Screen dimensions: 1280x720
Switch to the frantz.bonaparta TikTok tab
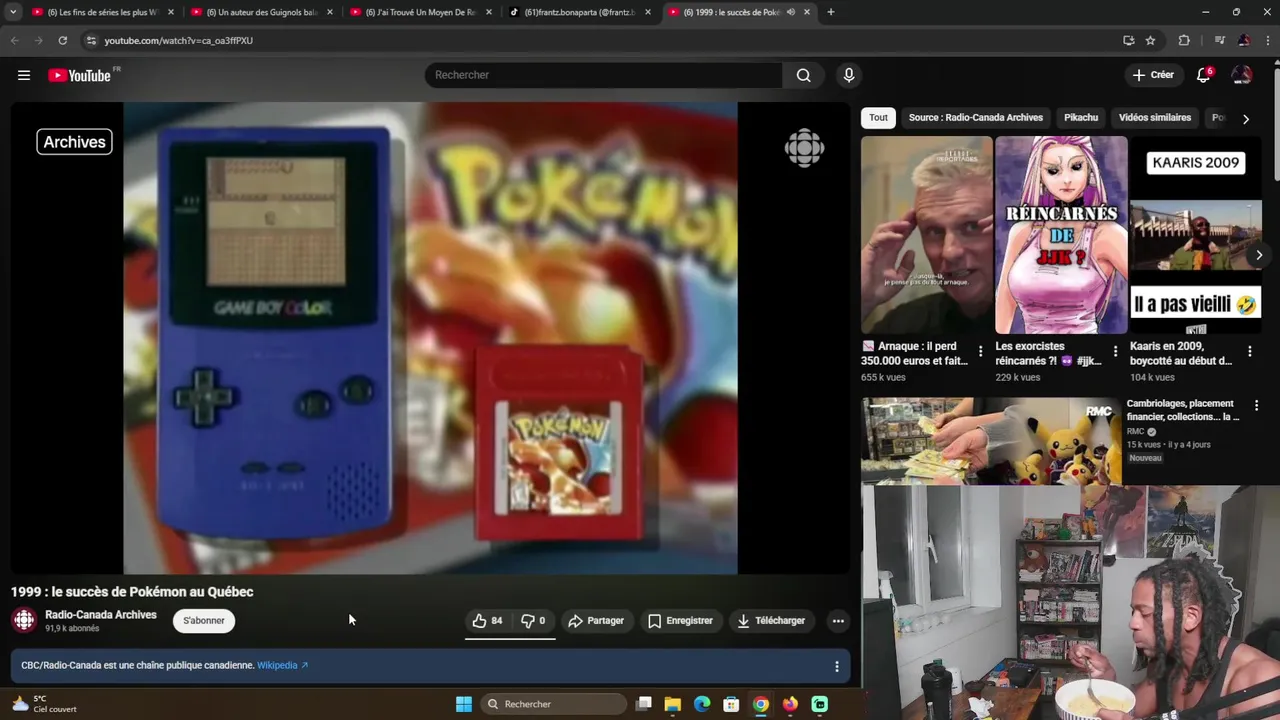[580, 12]
